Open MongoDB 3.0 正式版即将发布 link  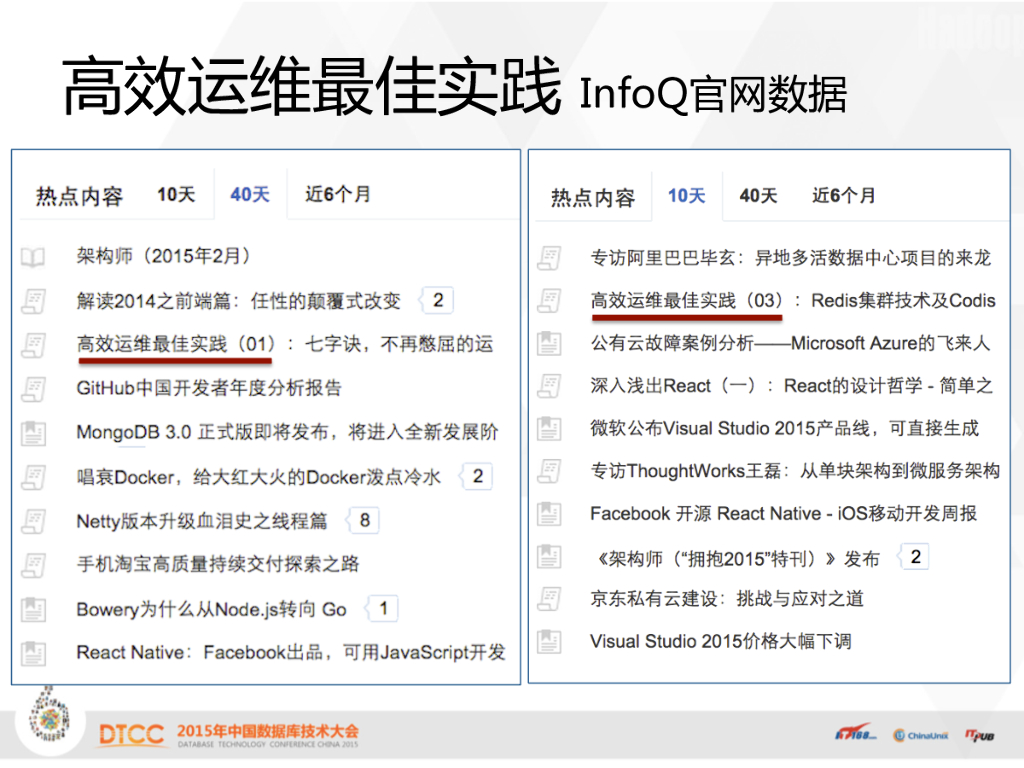pyautogui.click(x=287, y=432)
